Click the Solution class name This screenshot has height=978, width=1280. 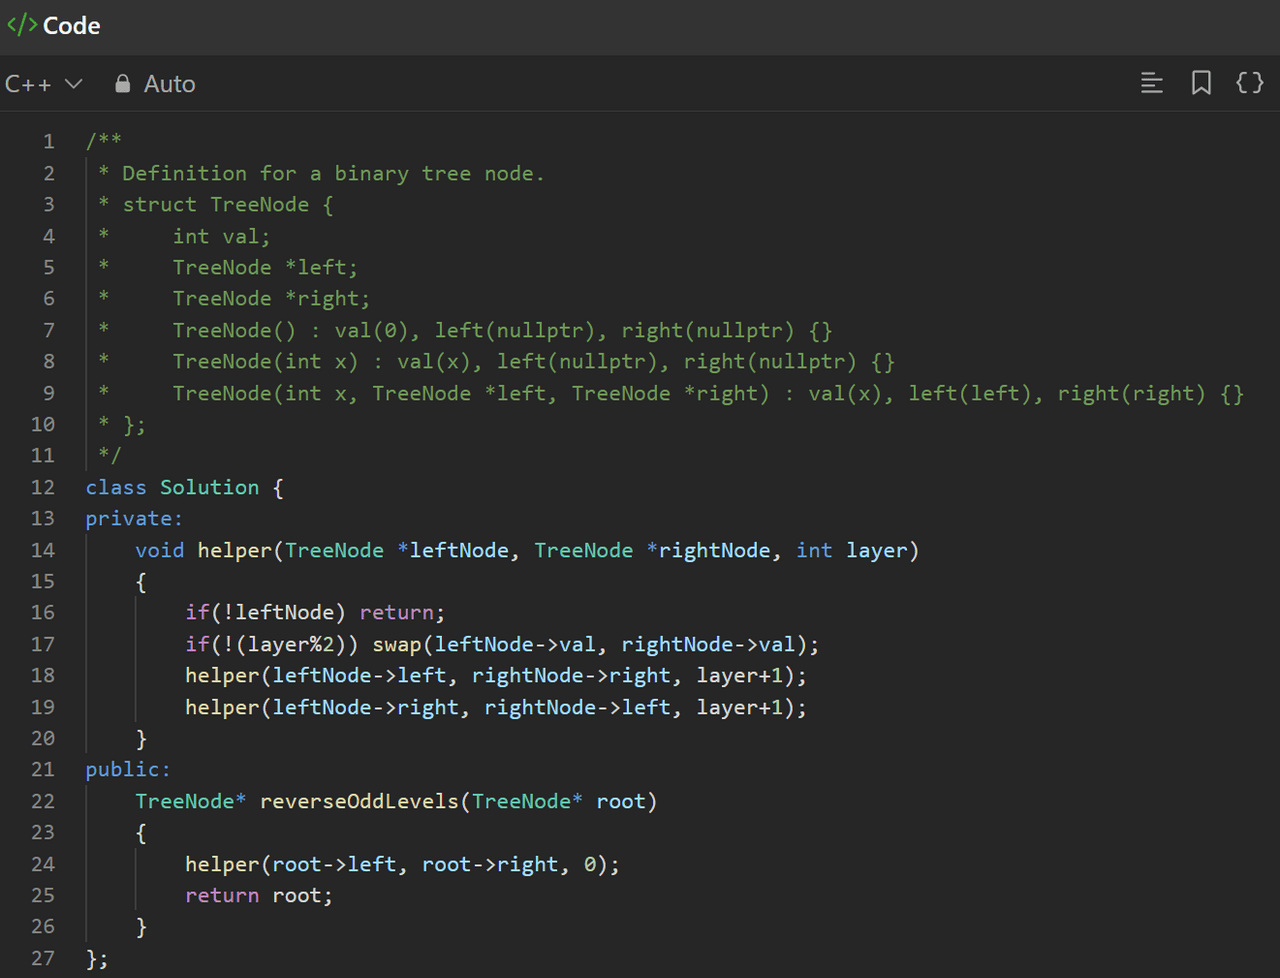coord(209,487)
